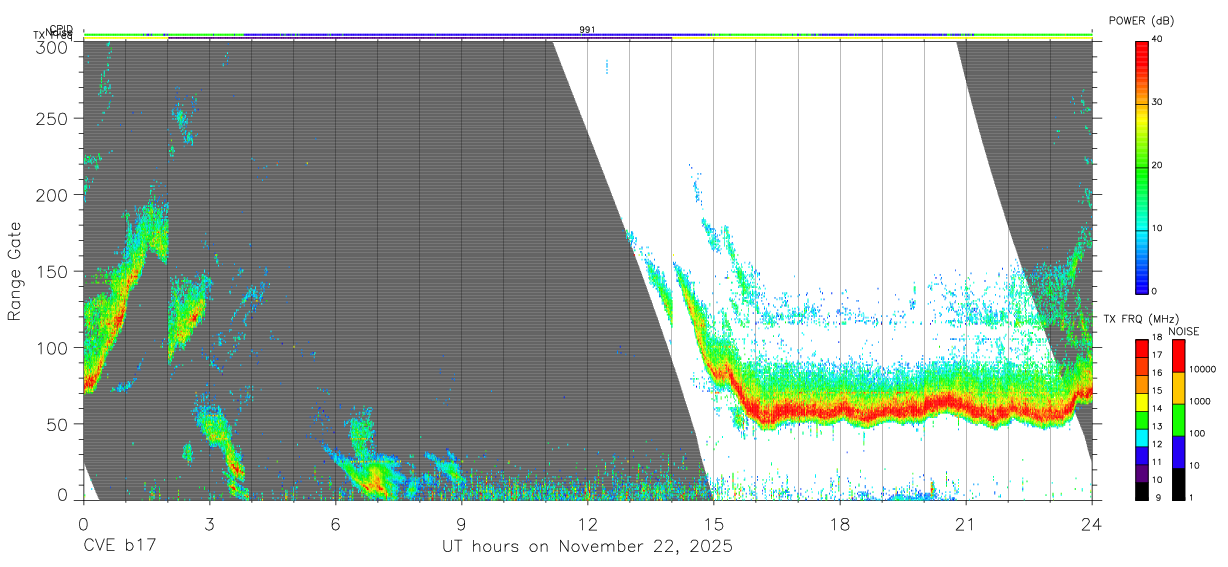
Task: Select the yellow 14 MHz swatch in TX FRQ legend
Action: [x=1141, y=401]
